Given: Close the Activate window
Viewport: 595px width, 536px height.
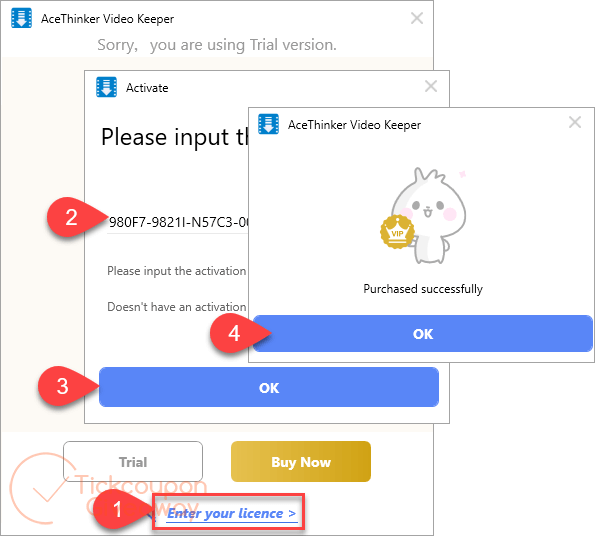Looking at the screenshot, I should (431, 86).
